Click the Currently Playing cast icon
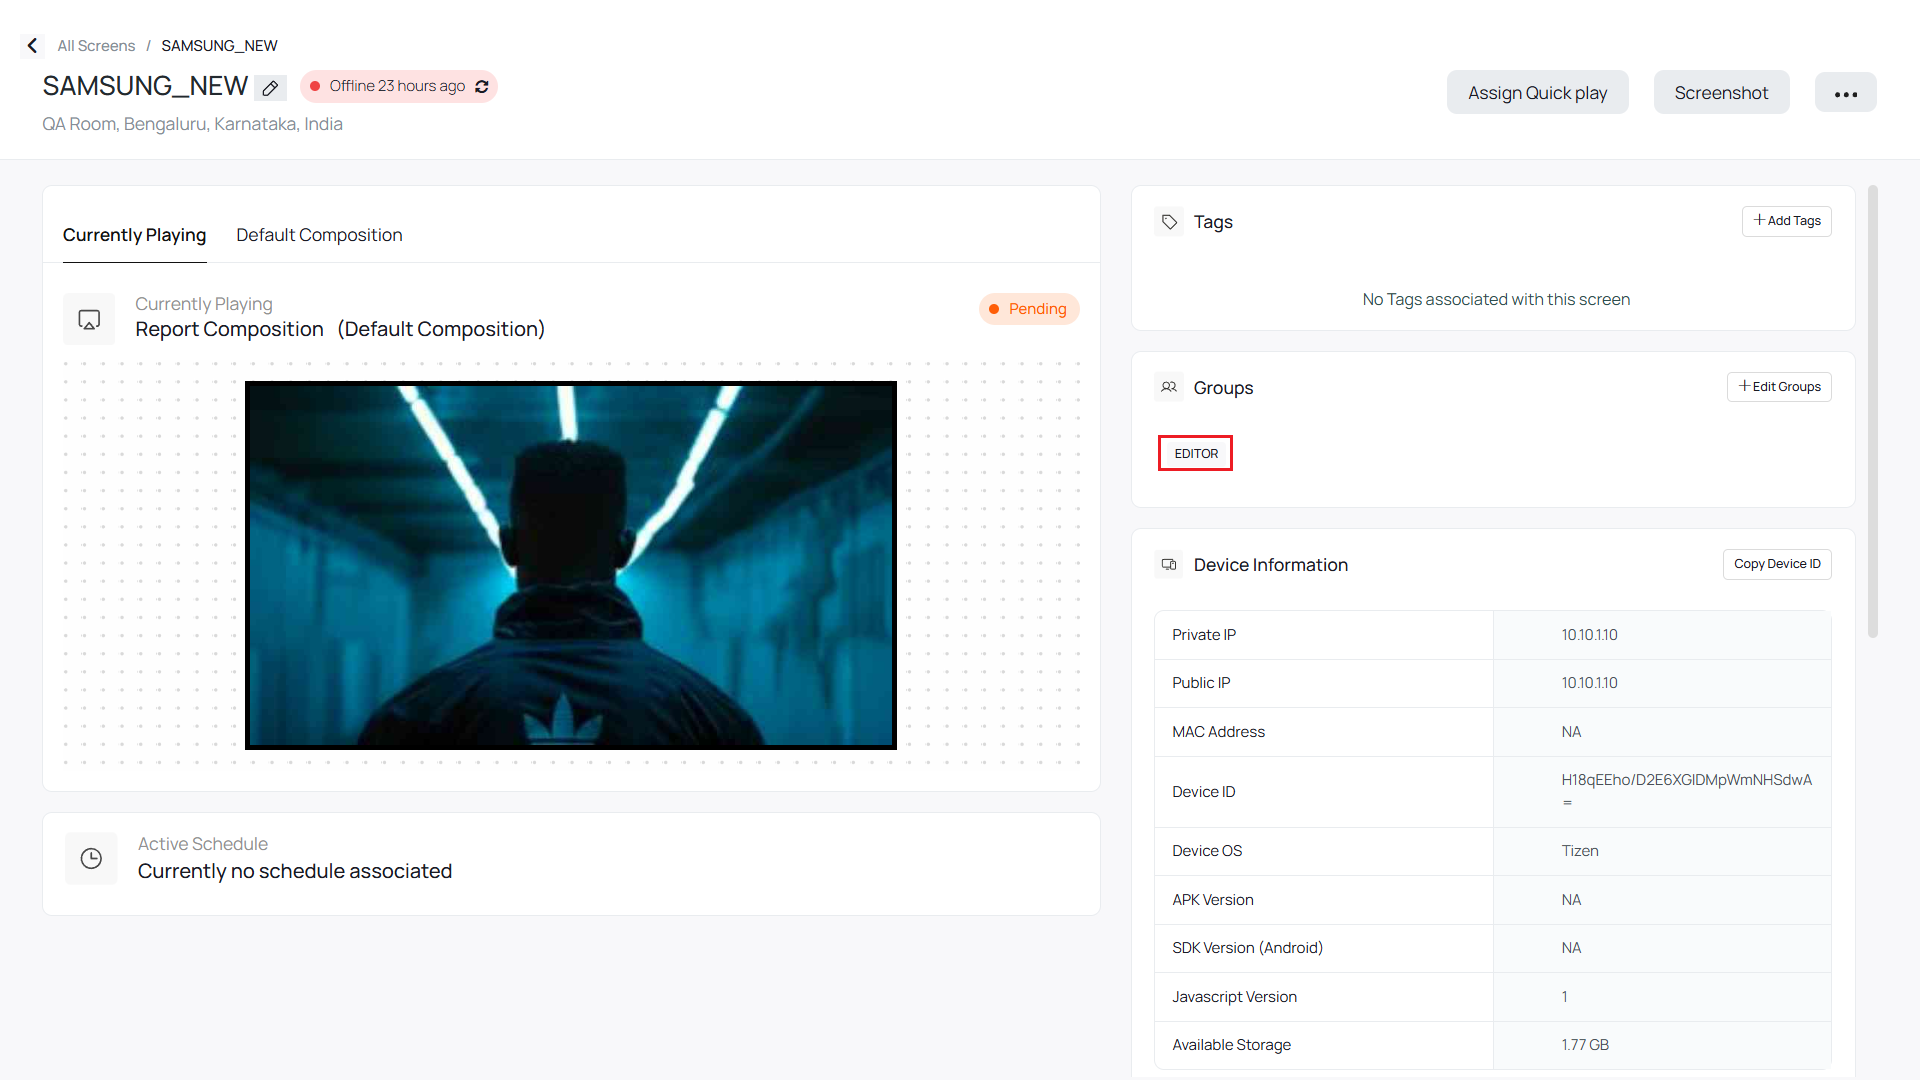 tap(89, 319)
